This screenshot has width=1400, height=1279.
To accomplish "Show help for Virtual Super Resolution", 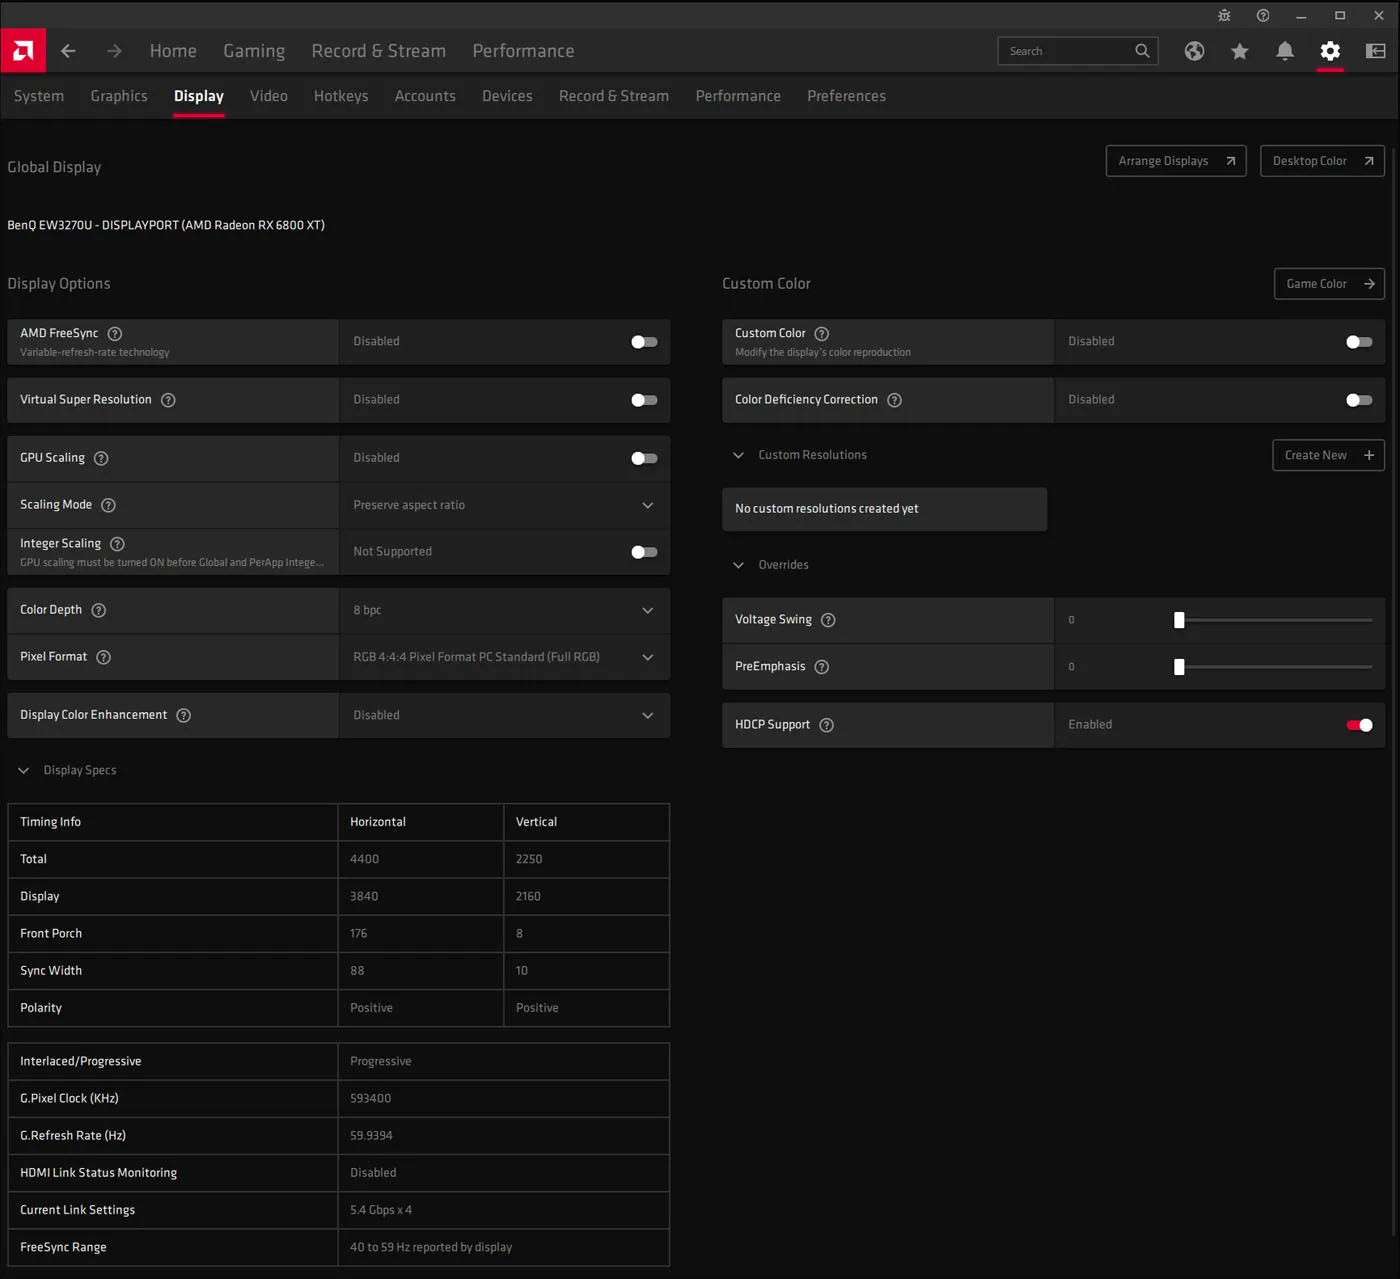I will point(168,400).
